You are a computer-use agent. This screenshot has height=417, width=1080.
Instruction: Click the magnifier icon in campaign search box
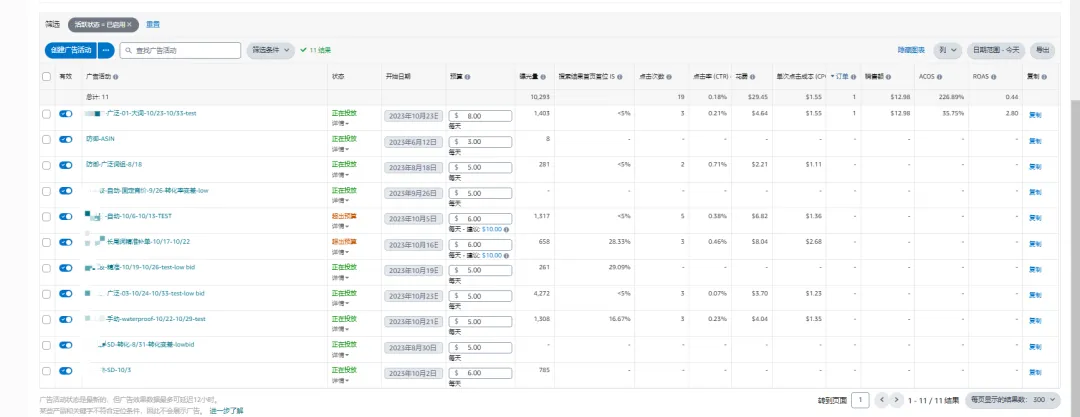tap(128, 50)
